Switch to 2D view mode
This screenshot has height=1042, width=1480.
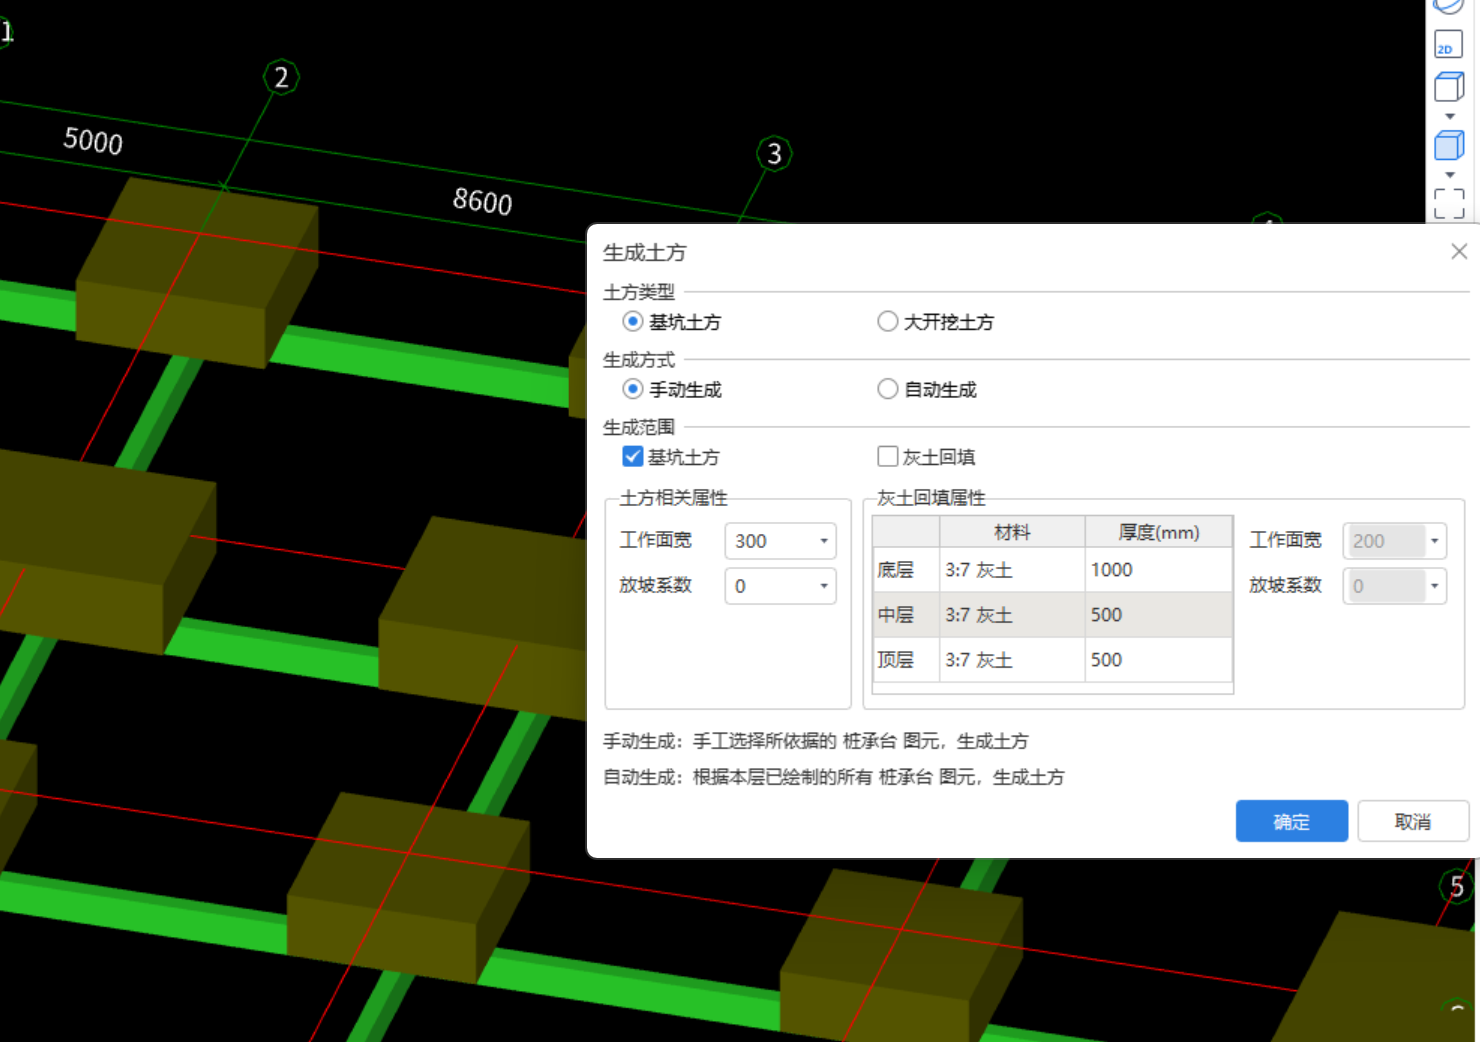click(x=1448, y=45)
